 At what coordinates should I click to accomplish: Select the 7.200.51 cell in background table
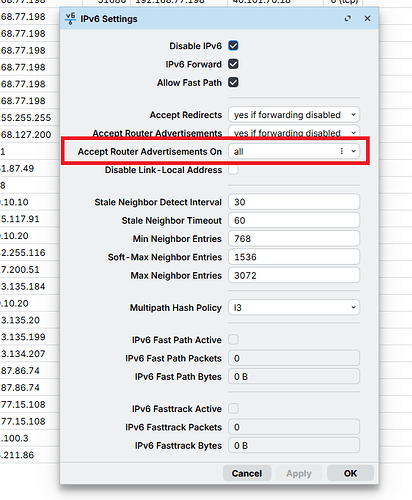click(20, 269)
